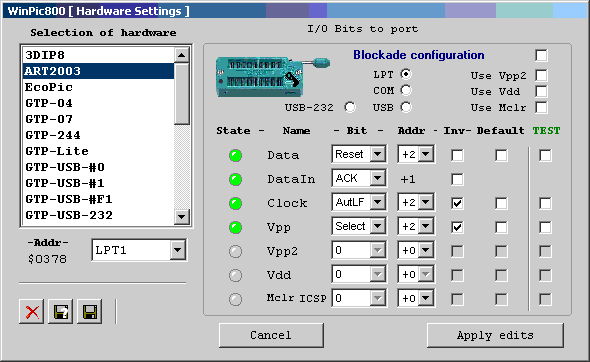Select the USB port radio button

point(406,107)
